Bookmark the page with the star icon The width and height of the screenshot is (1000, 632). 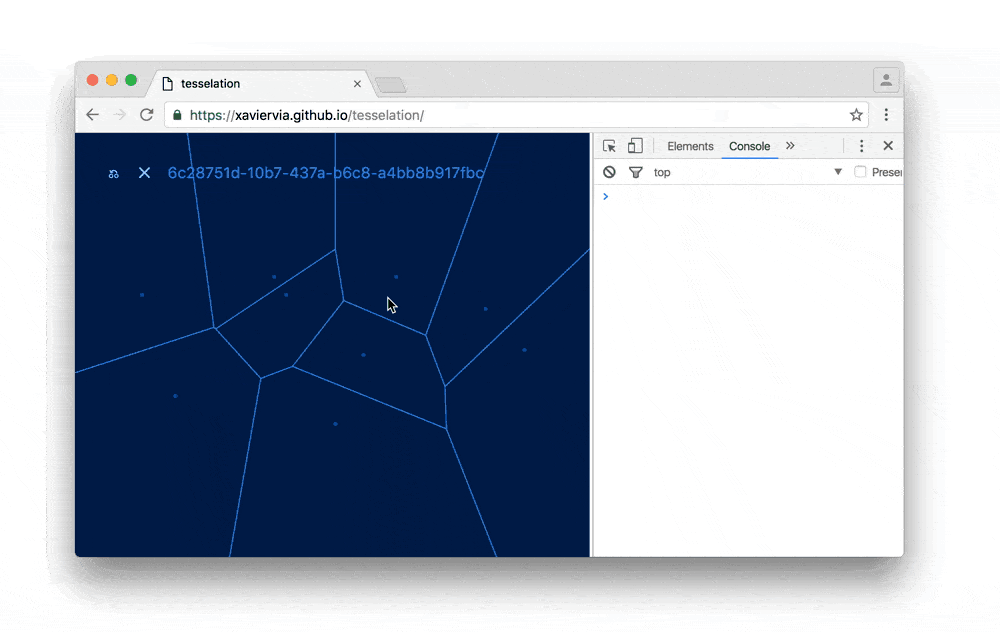point(856,115)
